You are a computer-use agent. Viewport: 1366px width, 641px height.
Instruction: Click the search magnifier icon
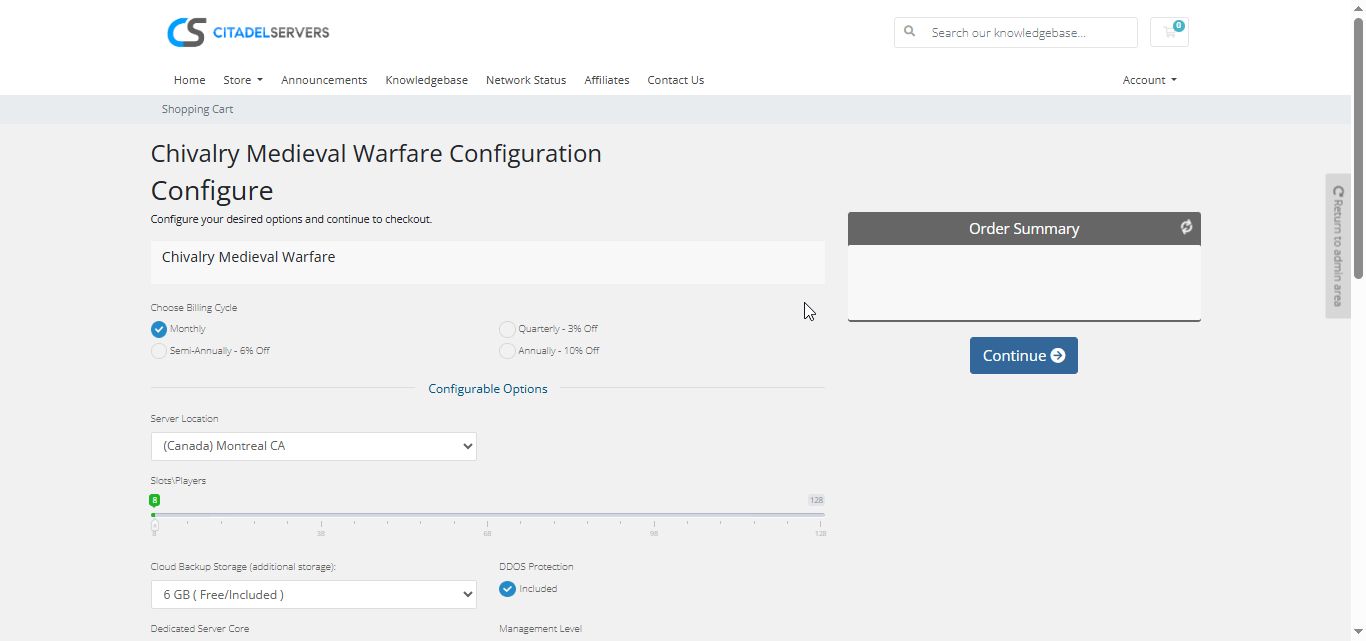point(910,32)
